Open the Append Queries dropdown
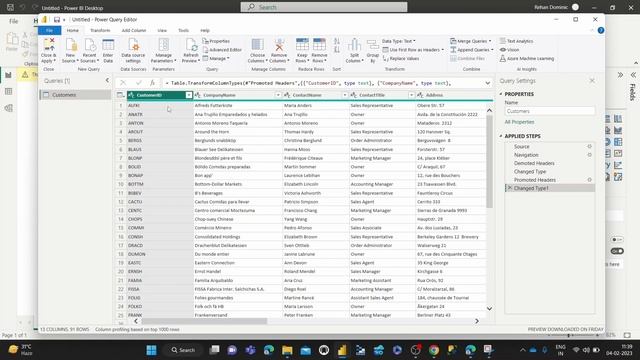The width and height of the screenshot is (640, 360). (472, 50)
